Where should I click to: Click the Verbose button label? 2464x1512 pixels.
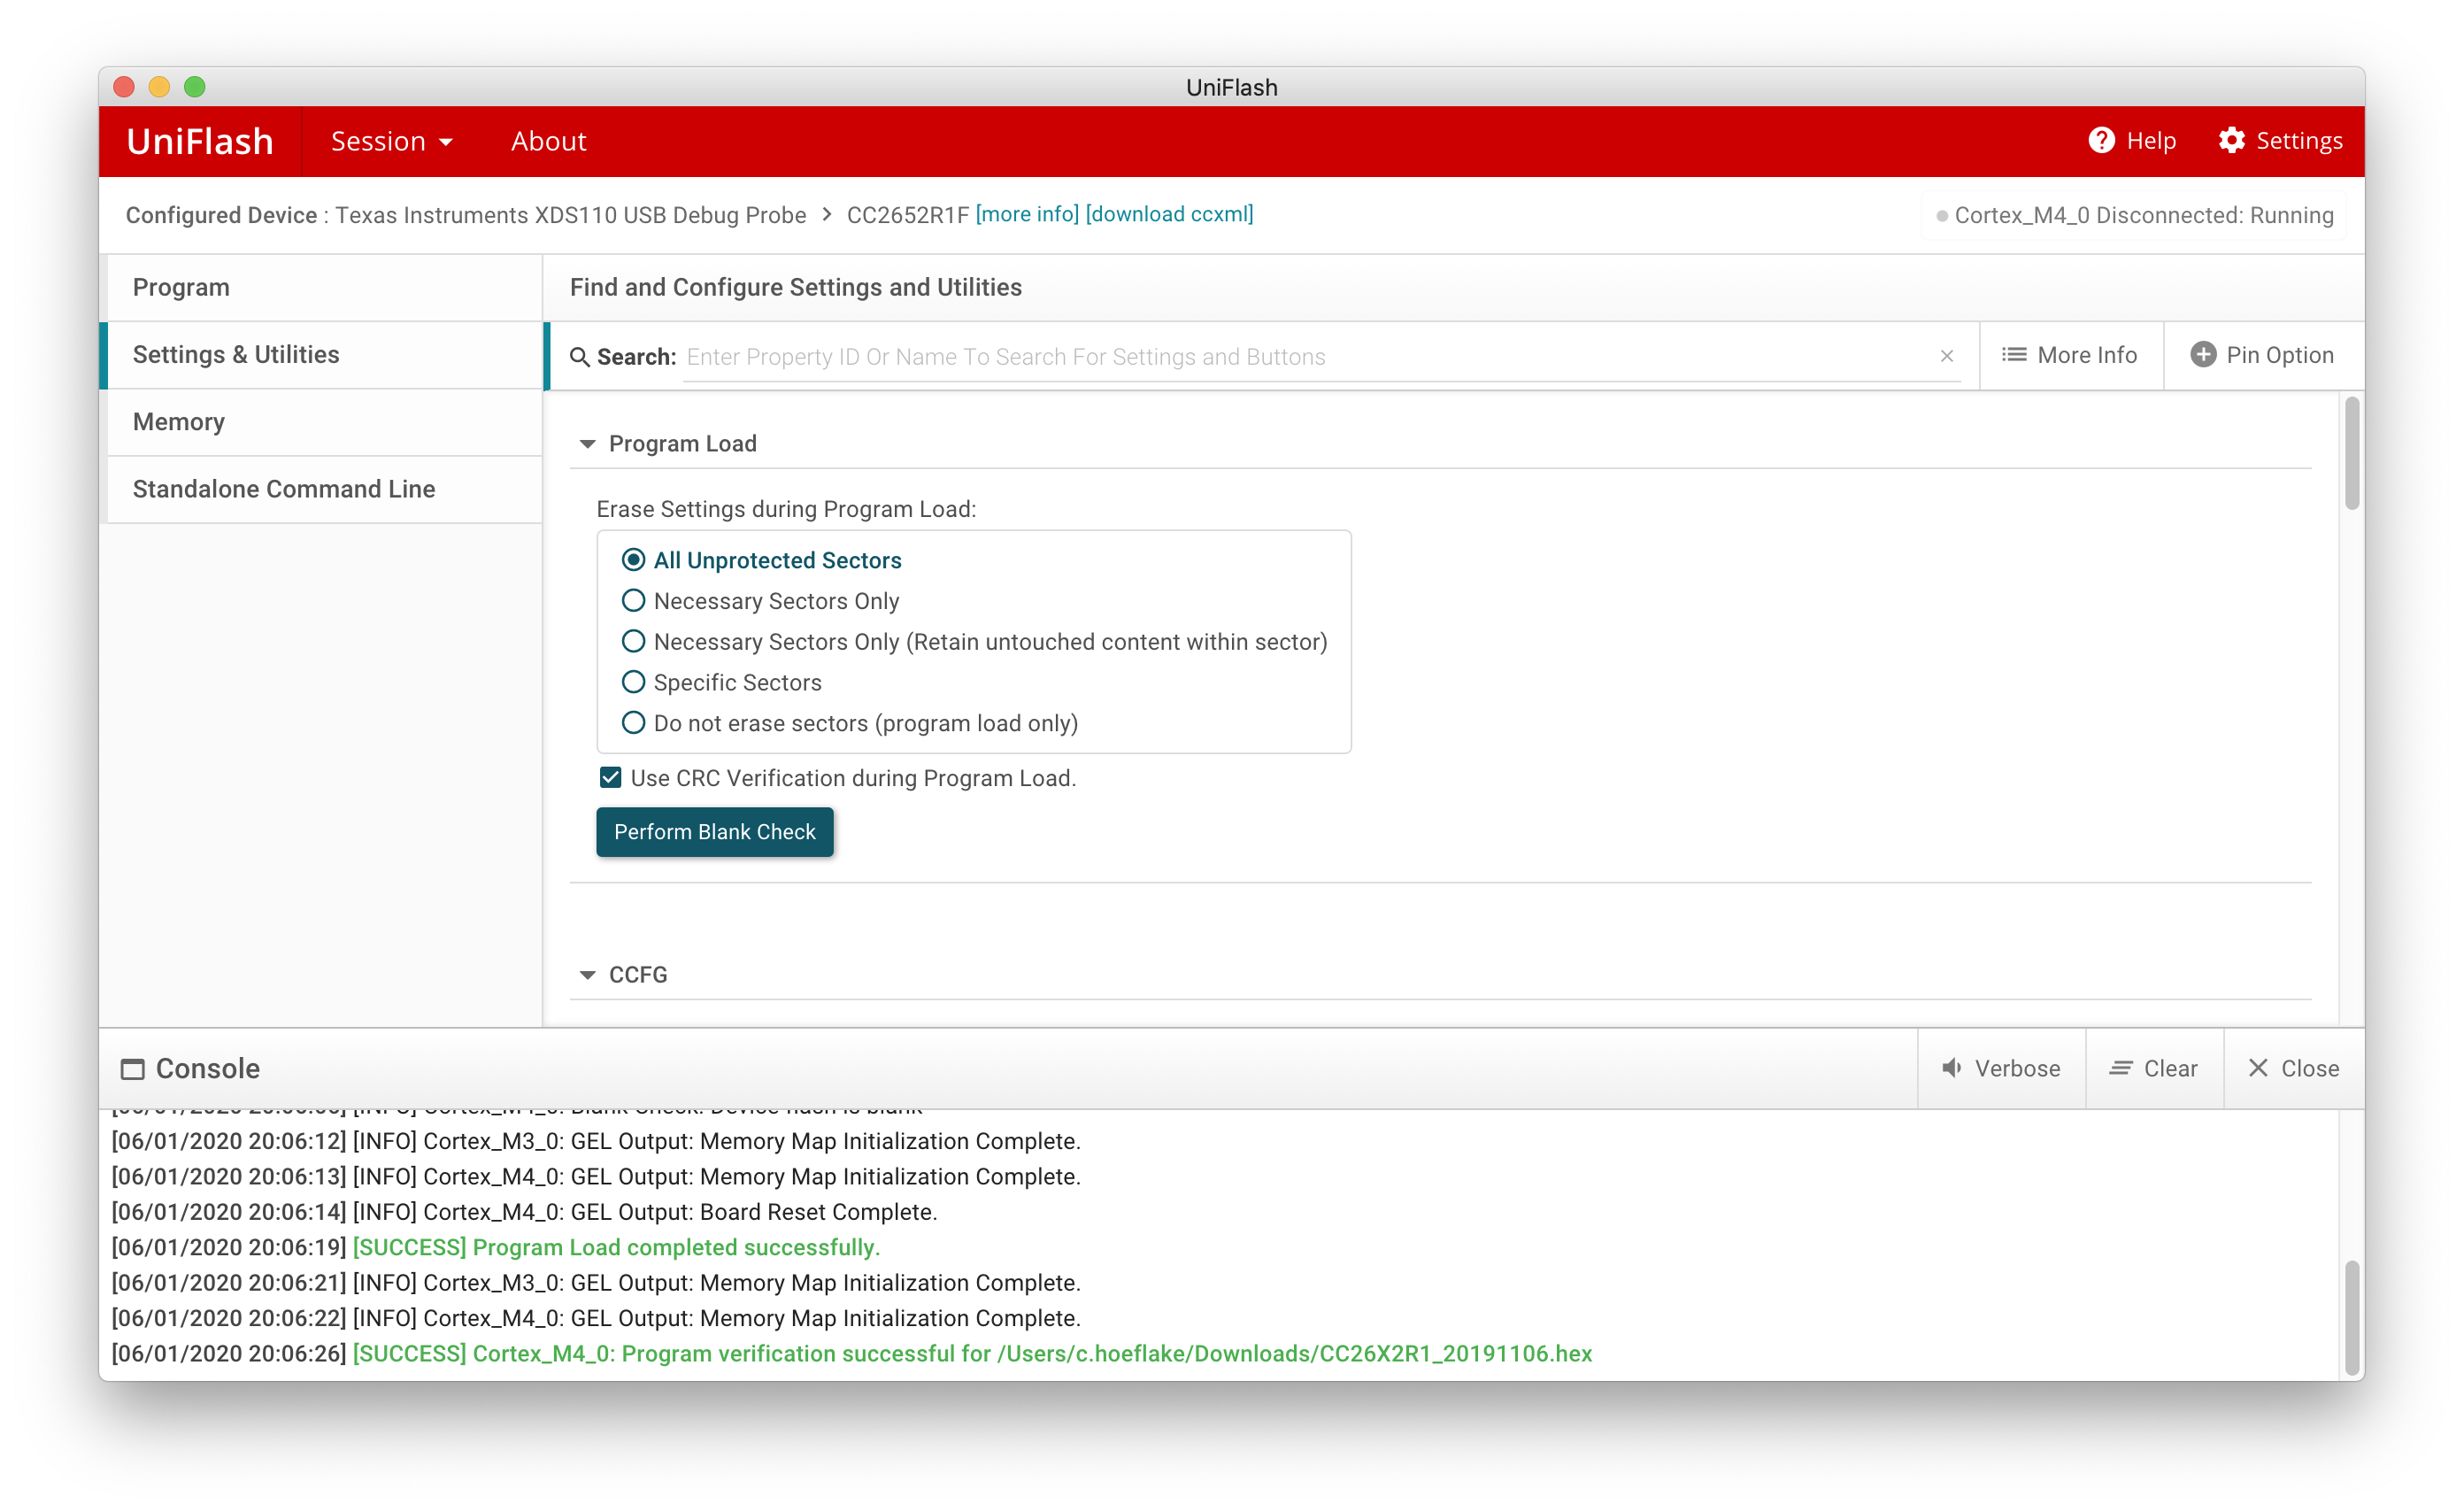[x=2017, y=1068]
